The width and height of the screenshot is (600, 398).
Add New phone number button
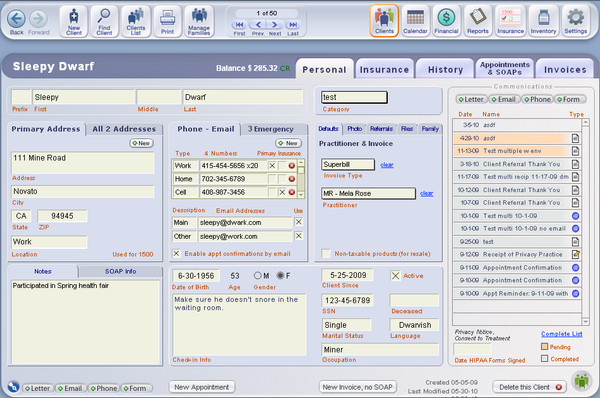[x=288, y=143]
